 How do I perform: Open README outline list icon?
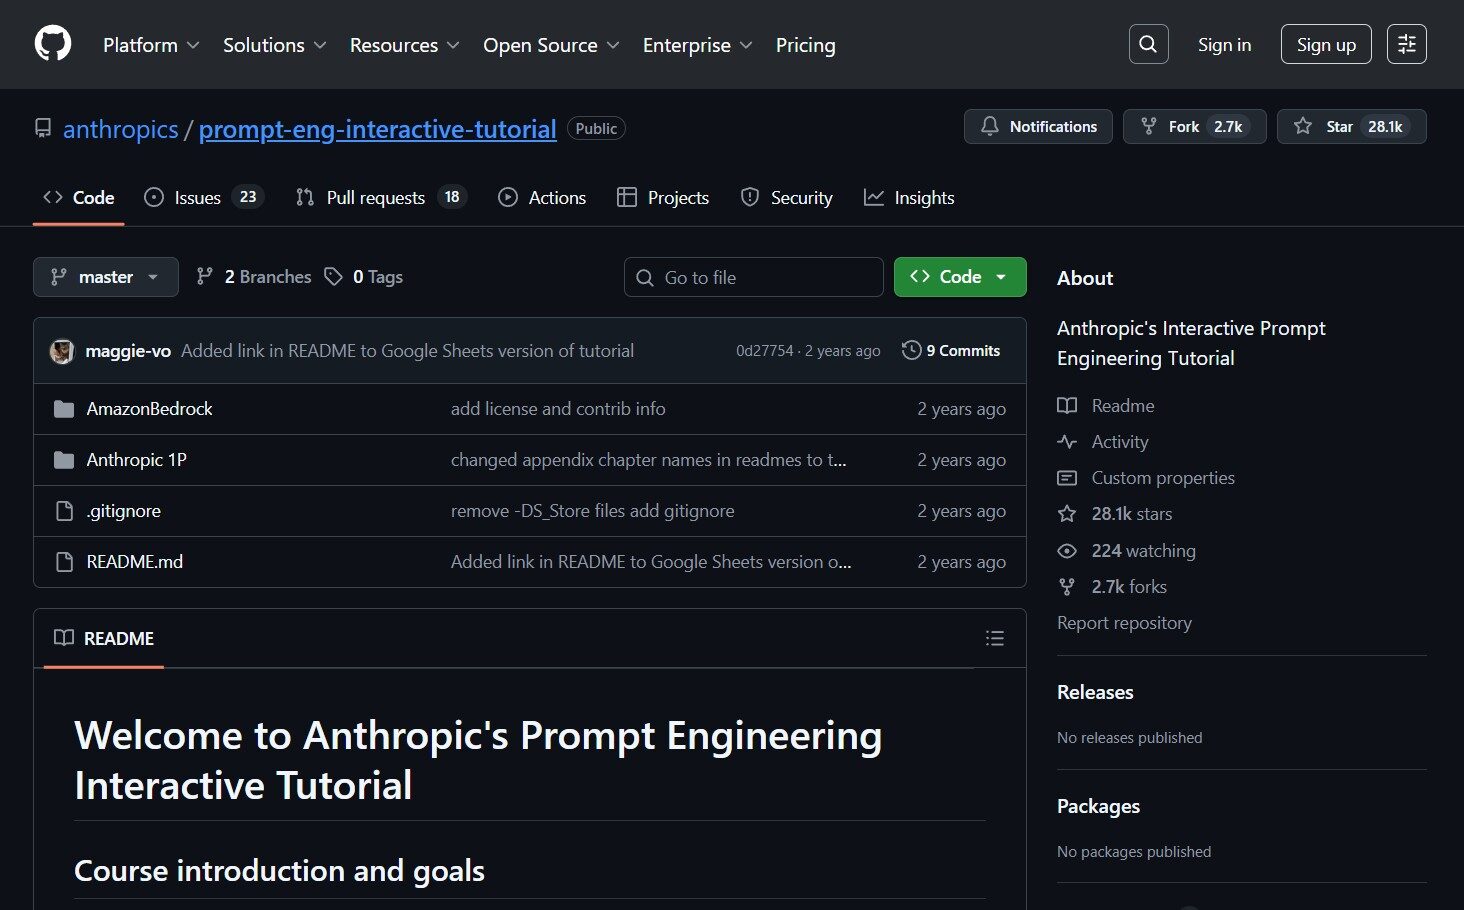994,638
